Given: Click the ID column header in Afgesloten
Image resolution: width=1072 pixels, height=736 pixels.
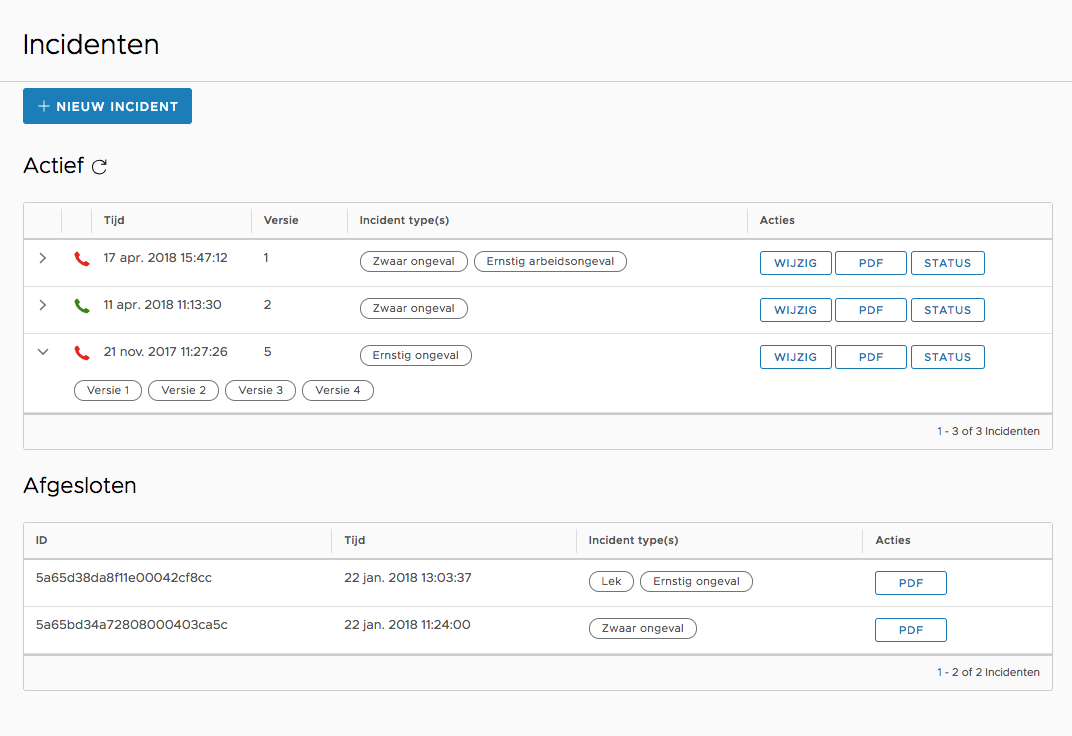Looking at the screenshot, I should (42, 540).
